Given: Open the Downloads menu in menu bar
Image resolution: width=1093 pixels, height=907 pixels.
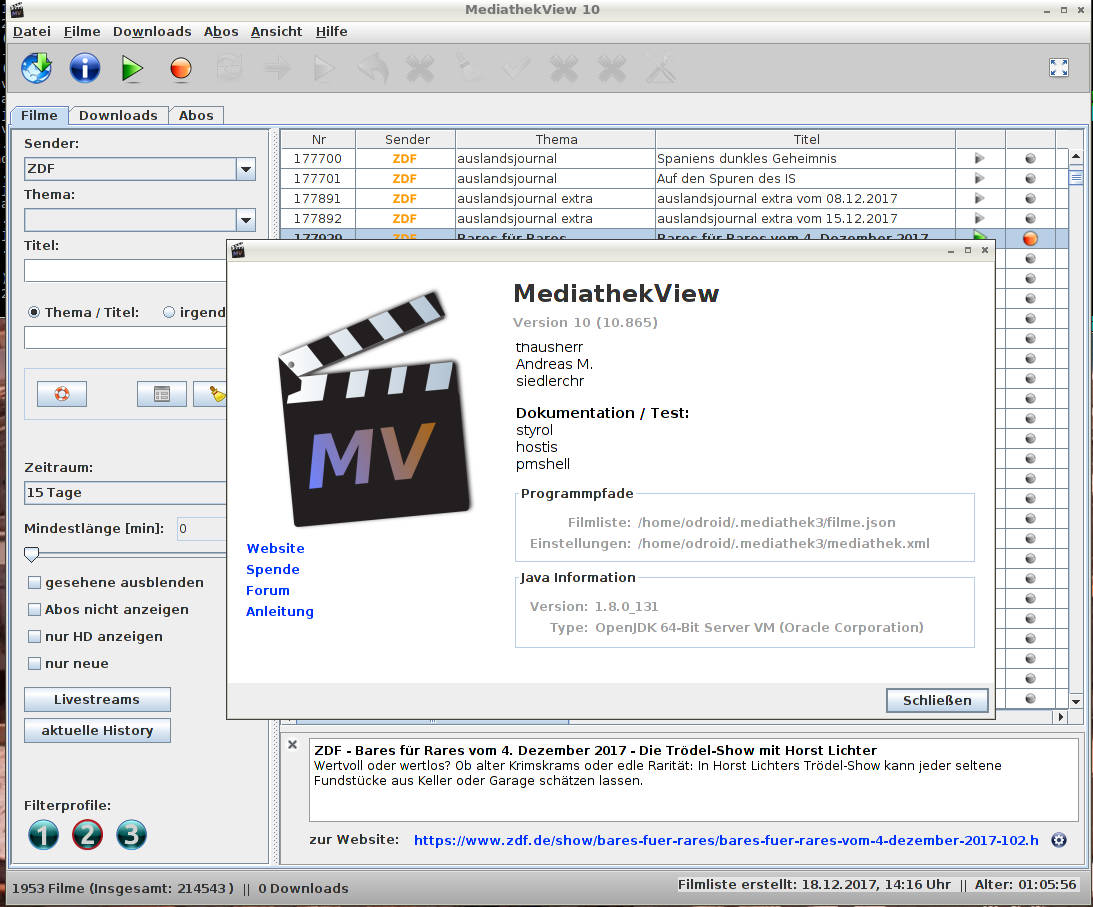Looking at the screenshot, I should (151, 31).
